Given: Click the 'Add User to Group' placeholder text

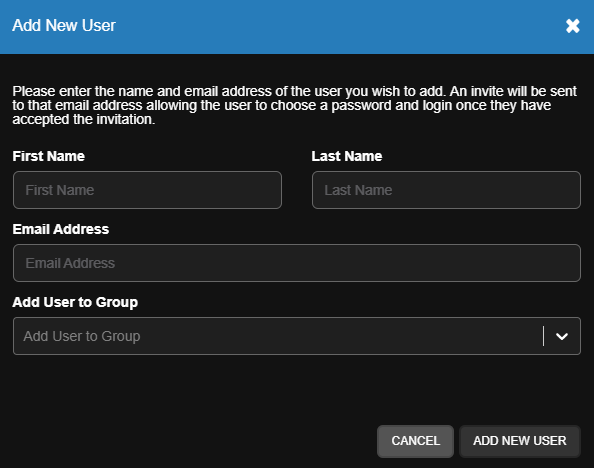Looking at the screenshot, I should pyautogui.click(x=82, y=336).
